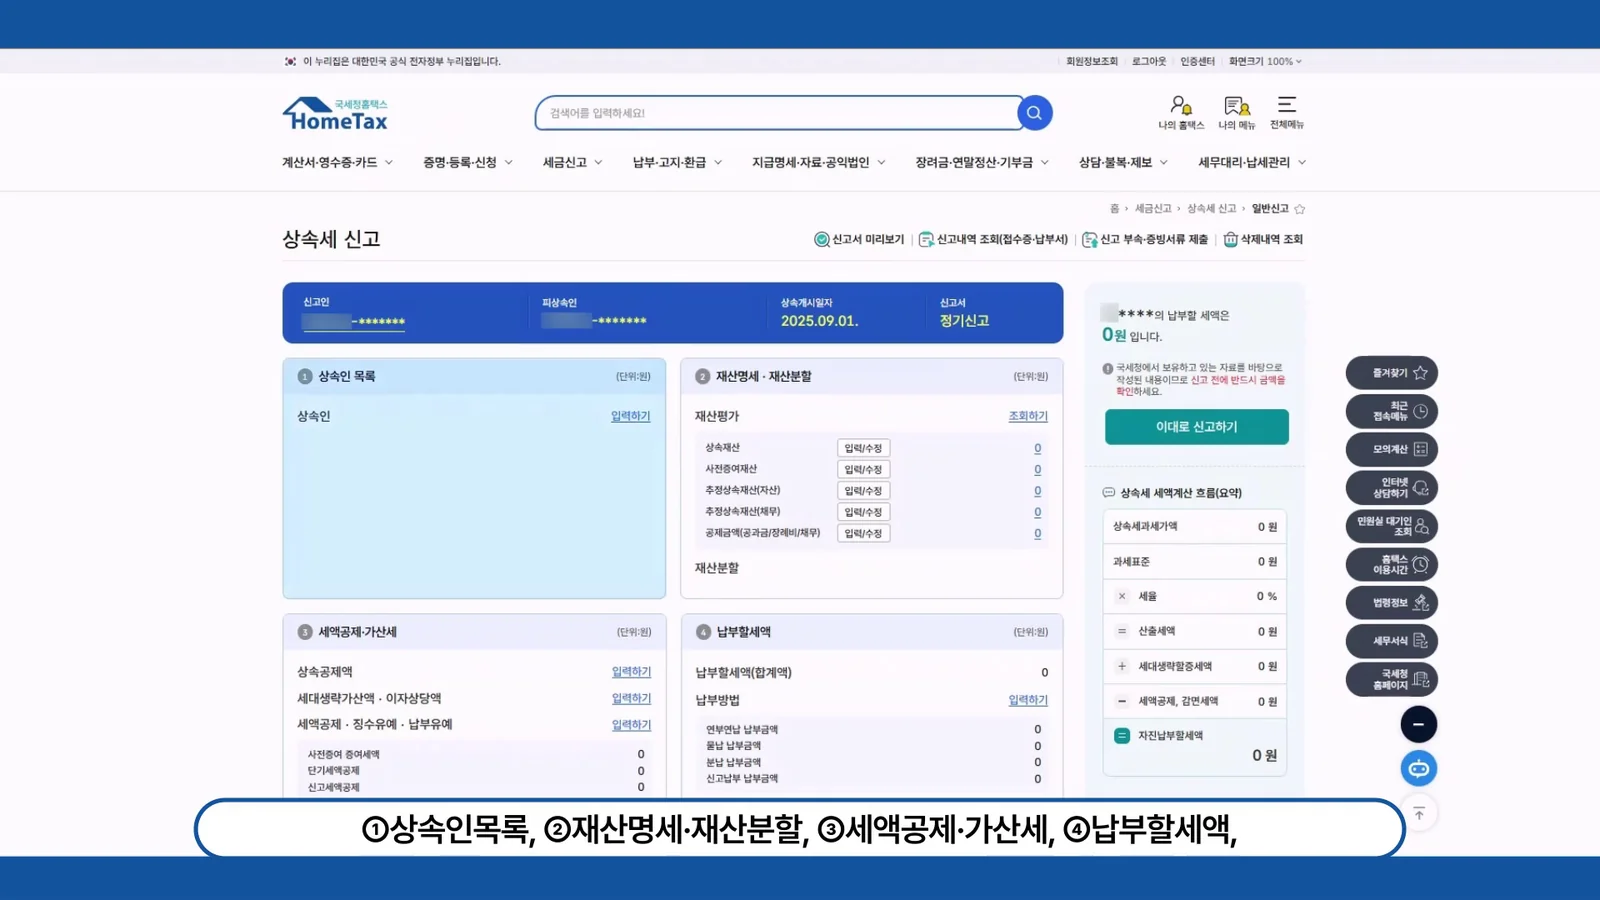
Task: Click 즐겨찾기 sidebar button
Action: pyautogui.click(x=1391, y=373)
